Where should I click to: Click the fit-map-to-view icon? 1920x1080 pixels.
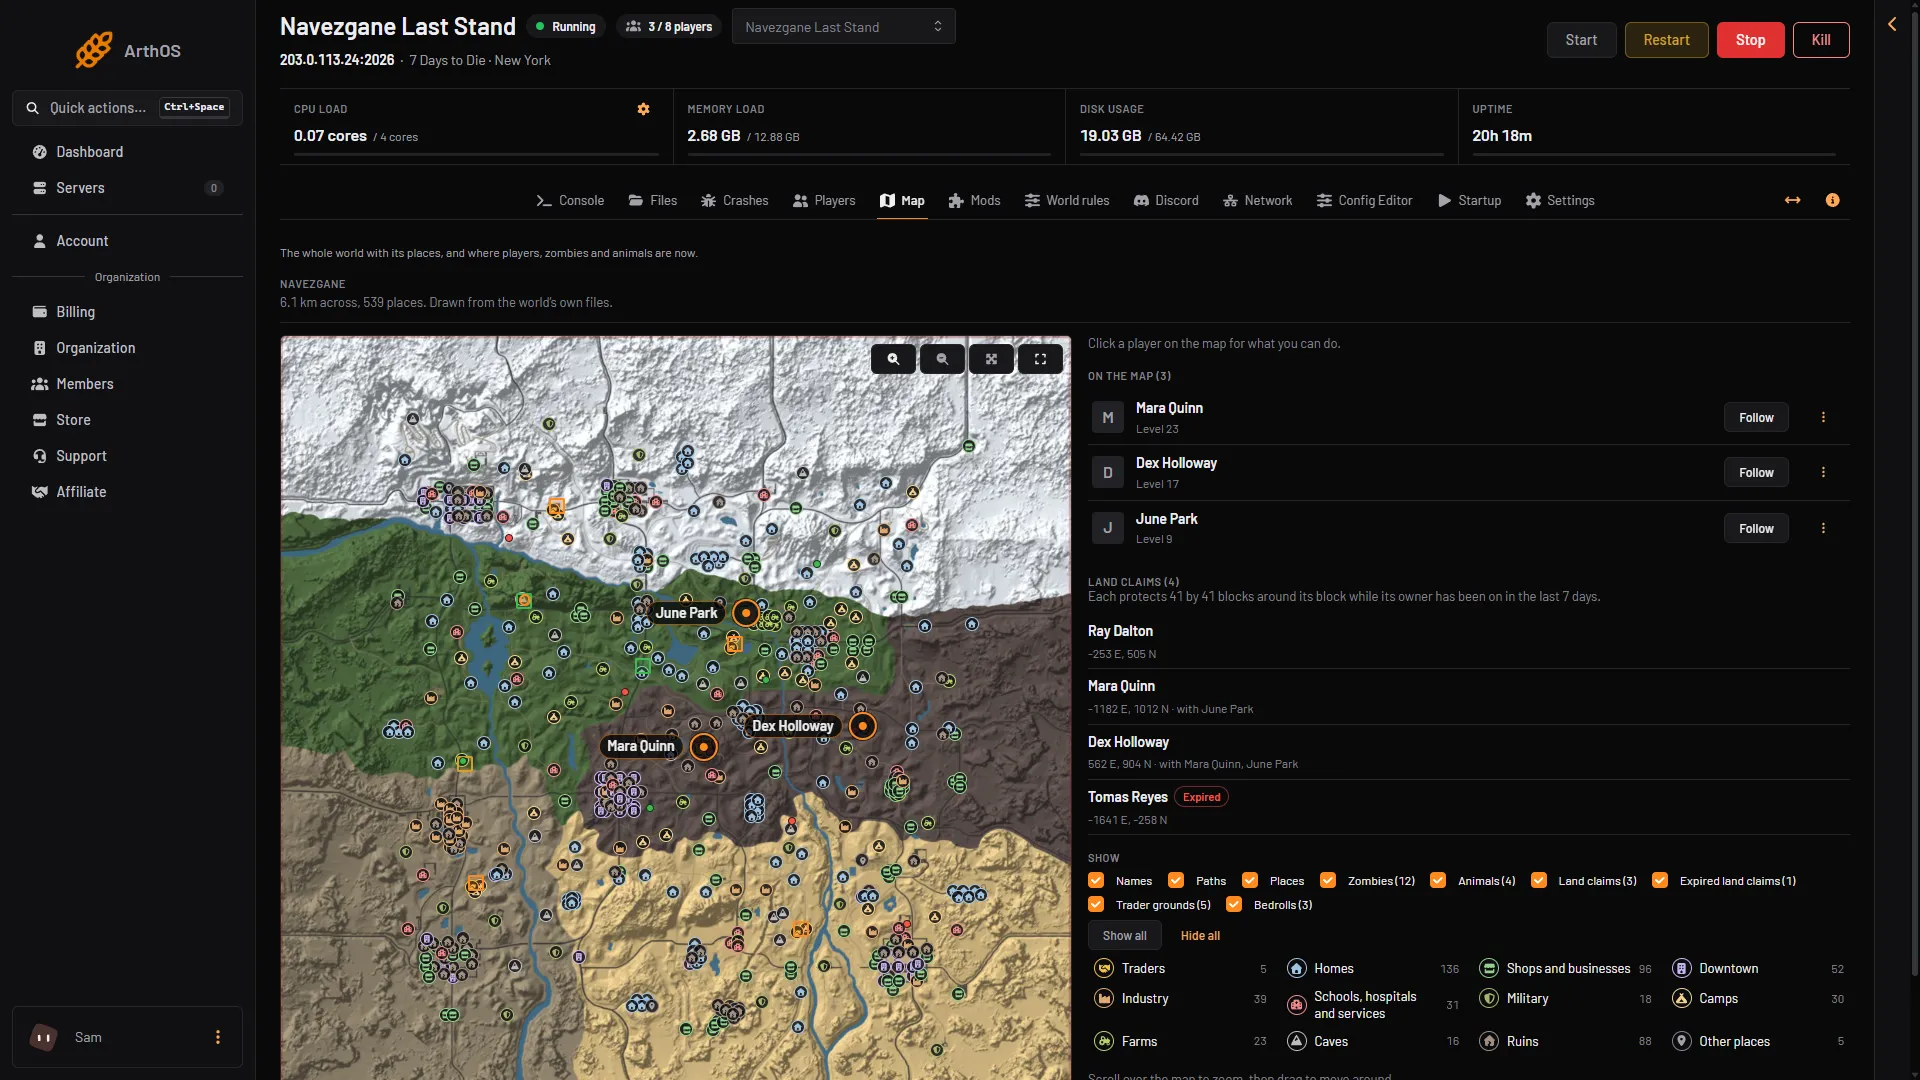click(x=991, y=358)
